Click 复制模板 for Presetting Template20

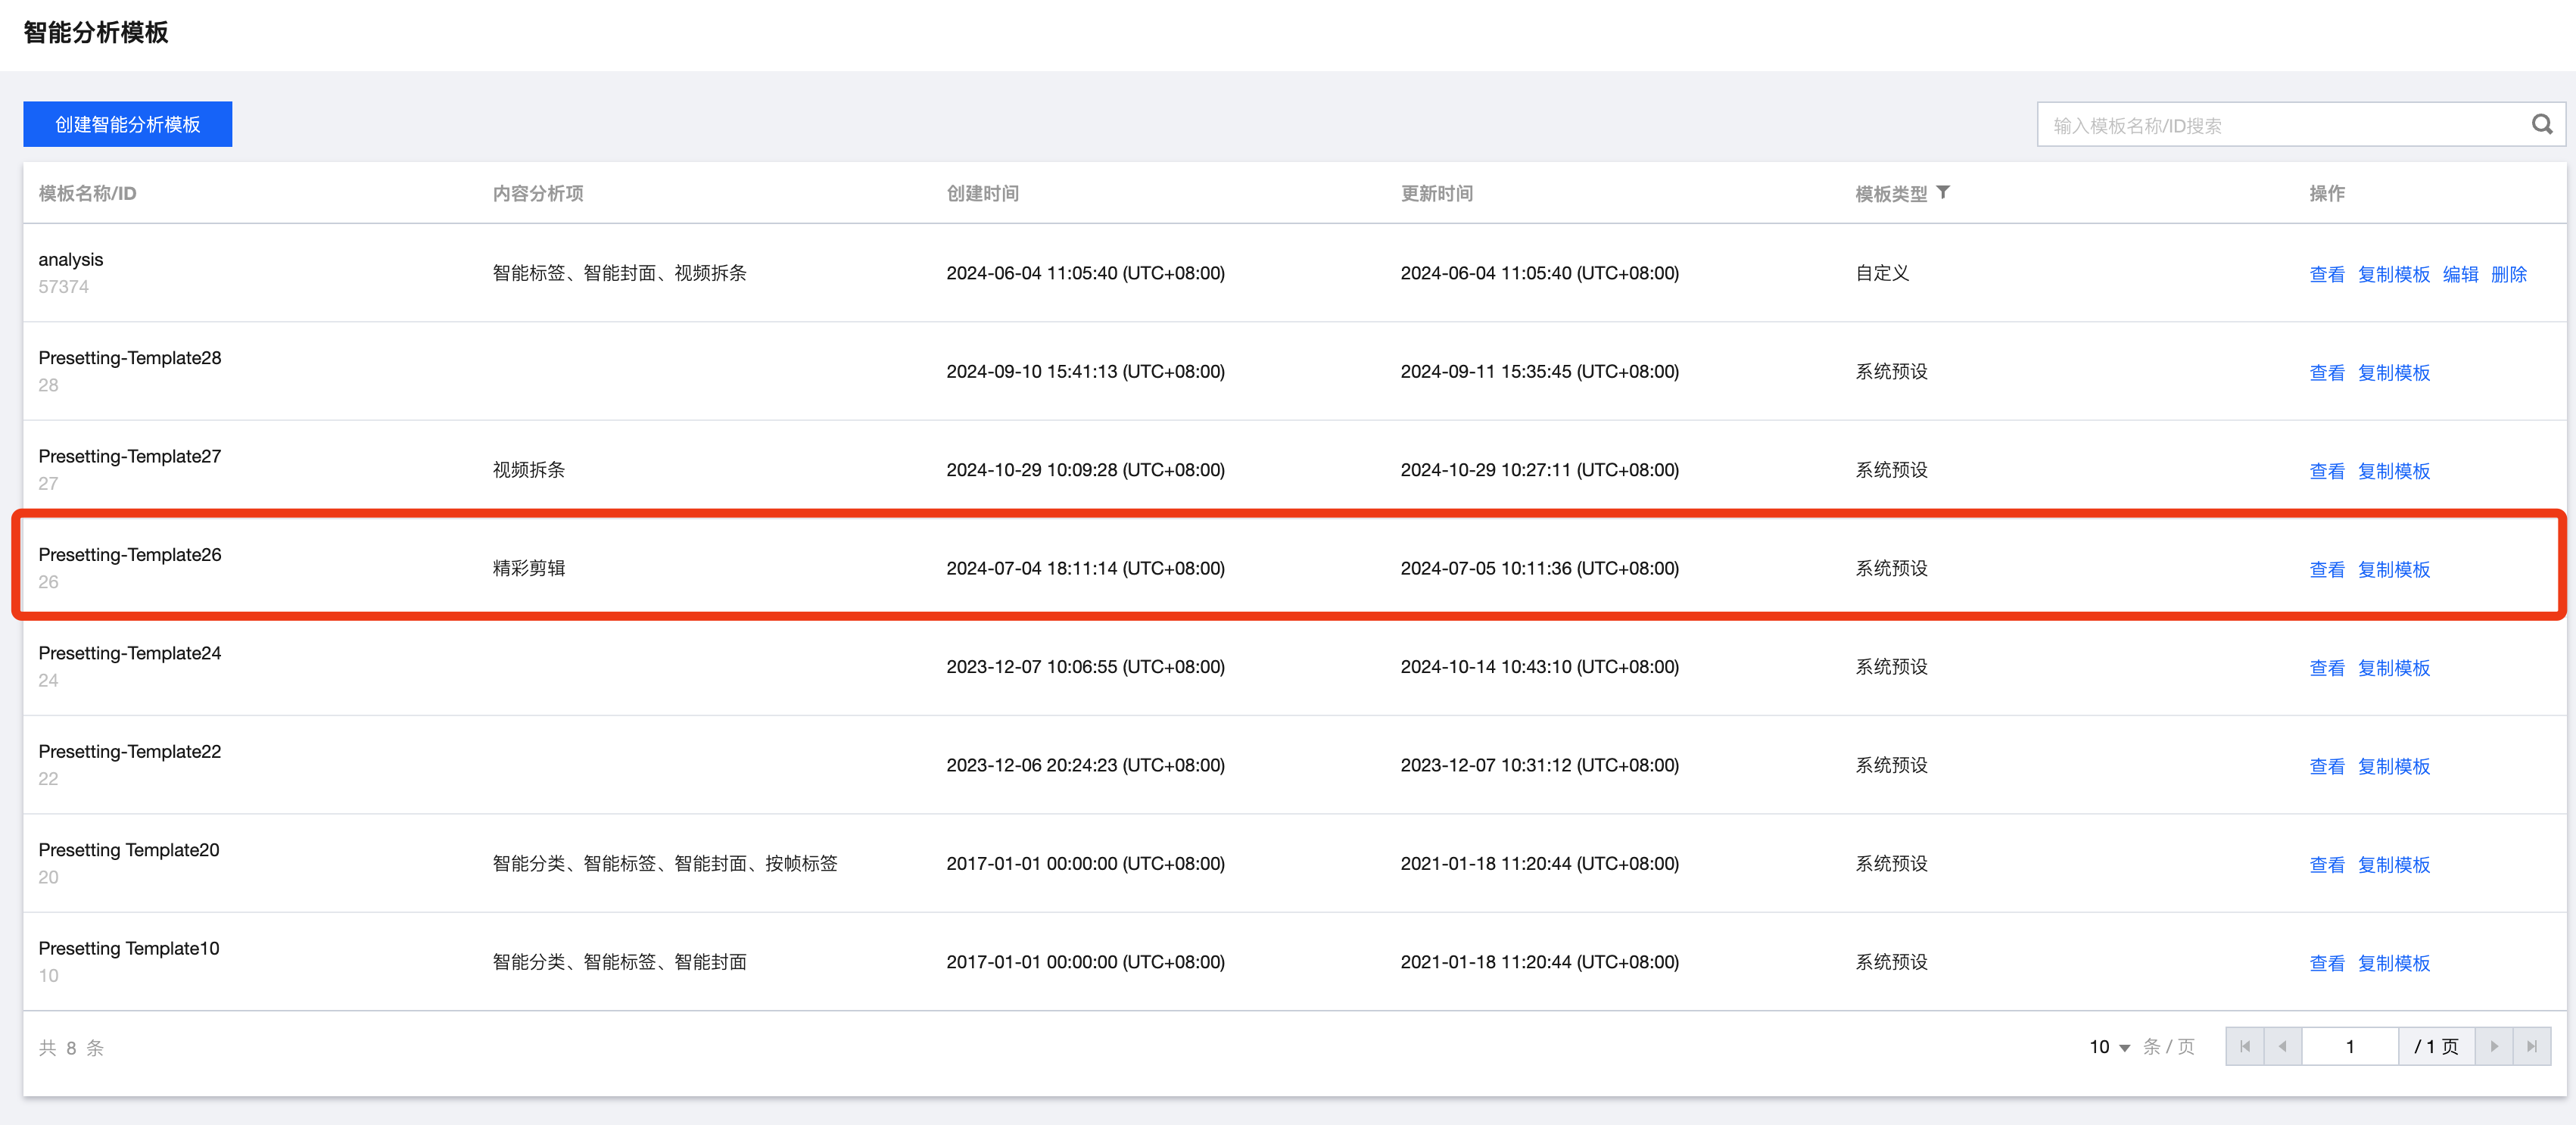click(2393, 864)
